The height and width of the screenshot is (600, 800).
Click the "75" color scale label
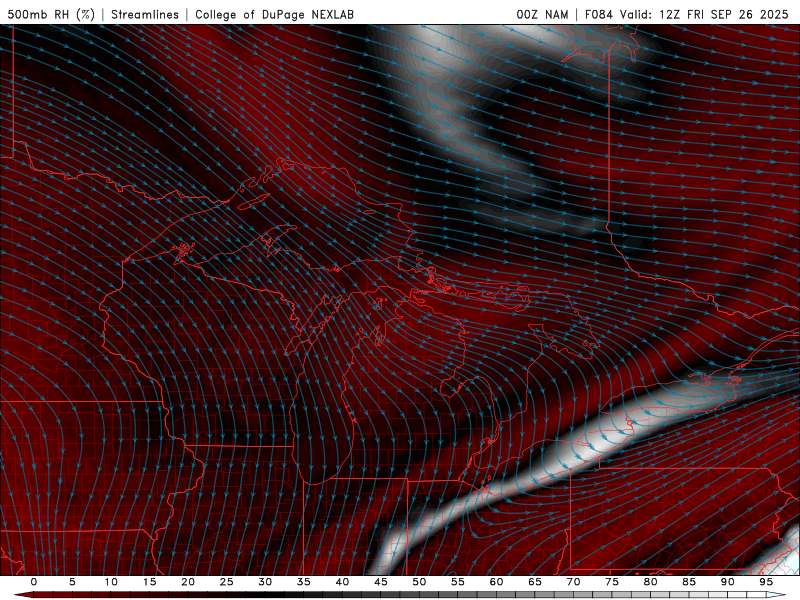[x=612, y=582]
